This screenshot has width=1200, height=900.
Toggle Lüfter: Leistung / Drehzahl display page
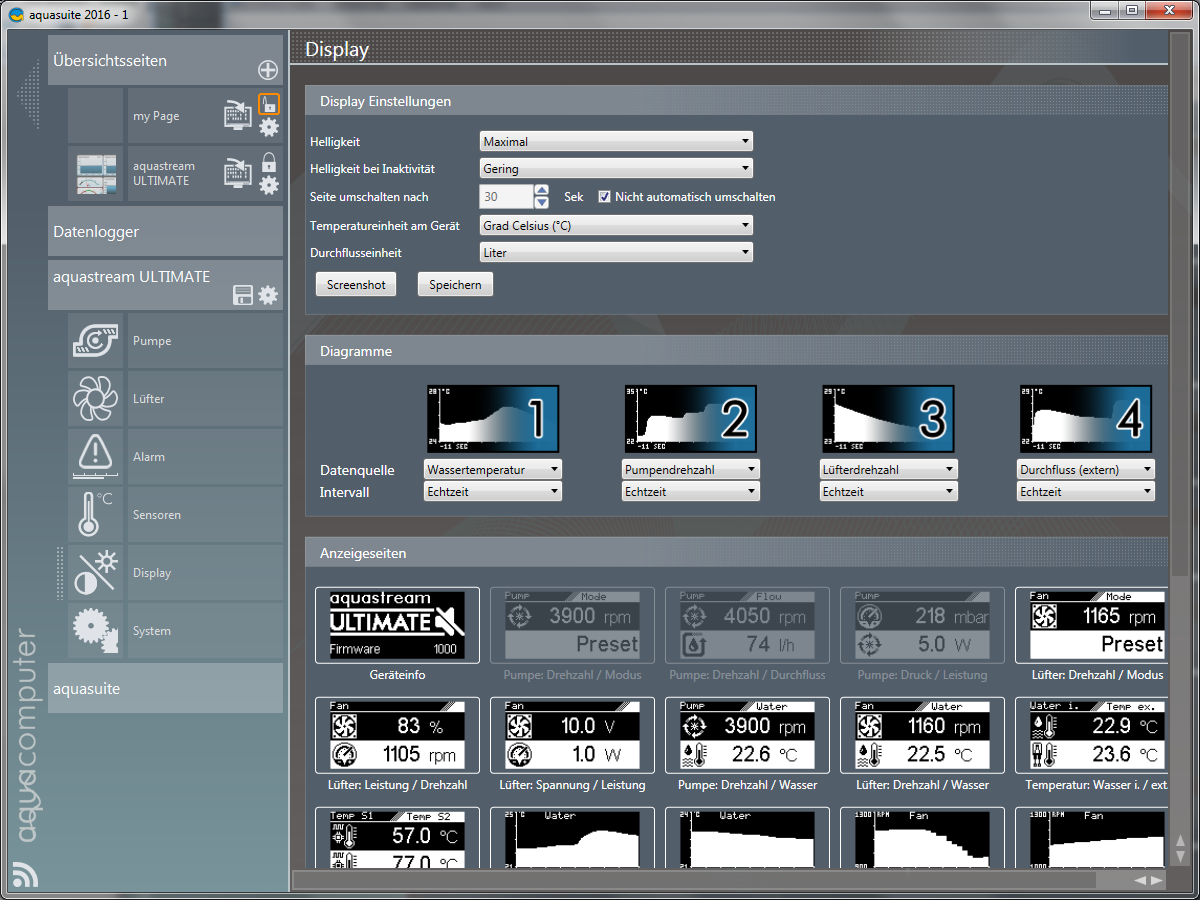397,735
